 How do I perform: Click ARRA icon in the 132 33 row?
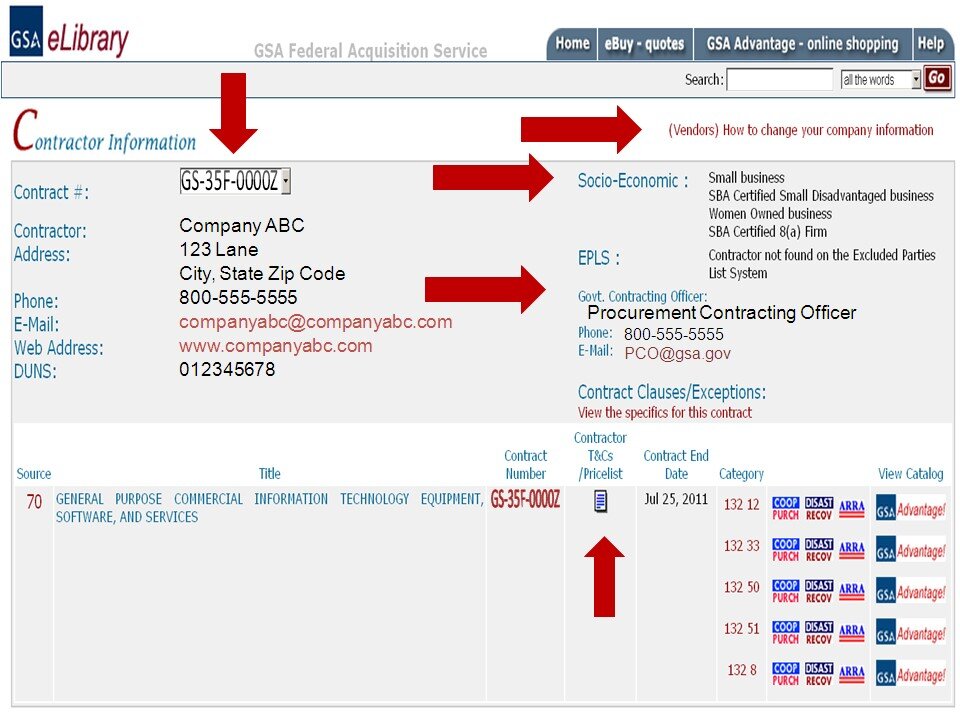coord(852,550)
